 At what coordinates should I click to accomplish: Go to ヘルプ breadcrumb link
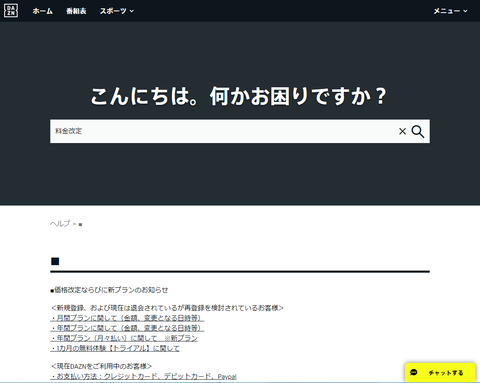pyautogui.click(x=60, y=223)
